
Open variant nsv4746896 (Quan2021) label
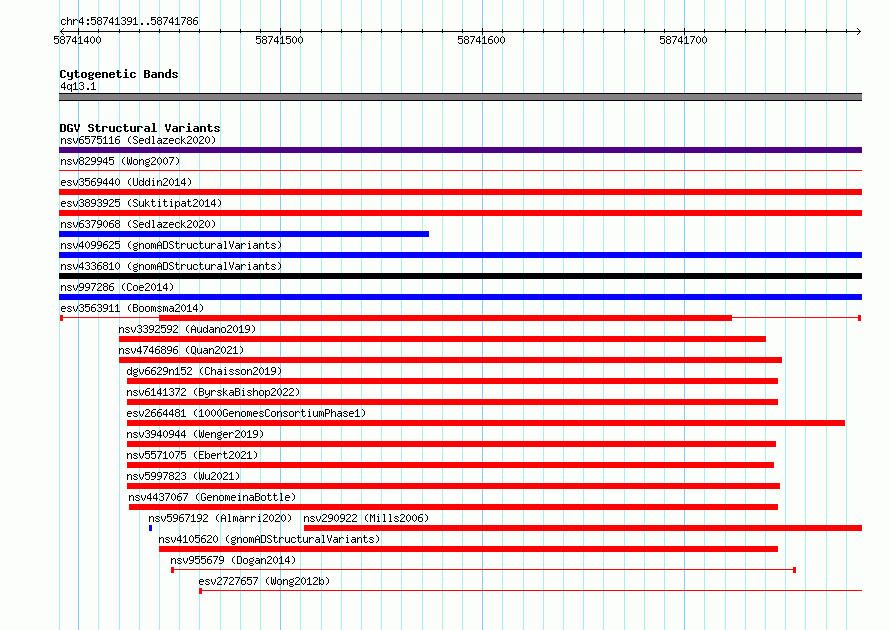(x=181, y=350)
